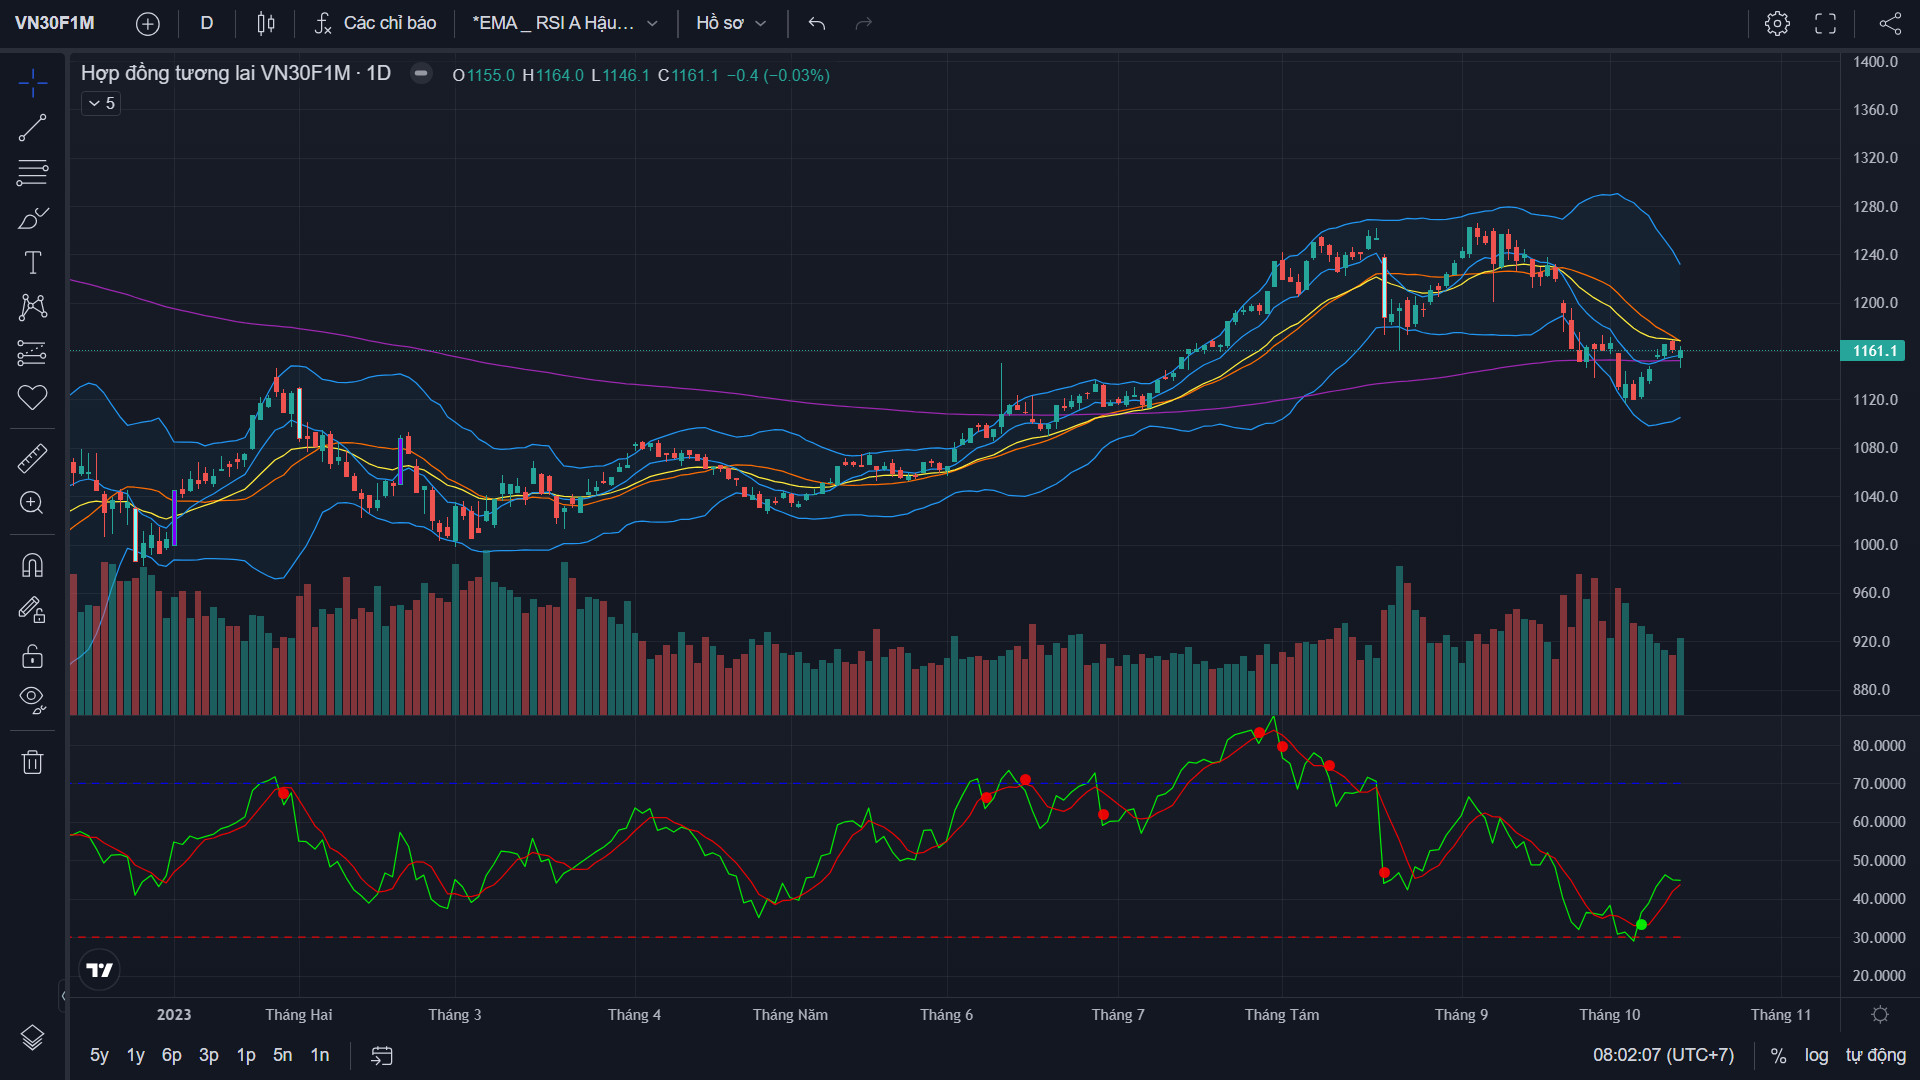Select the ruler measure tool

click(x=32, y=458)
